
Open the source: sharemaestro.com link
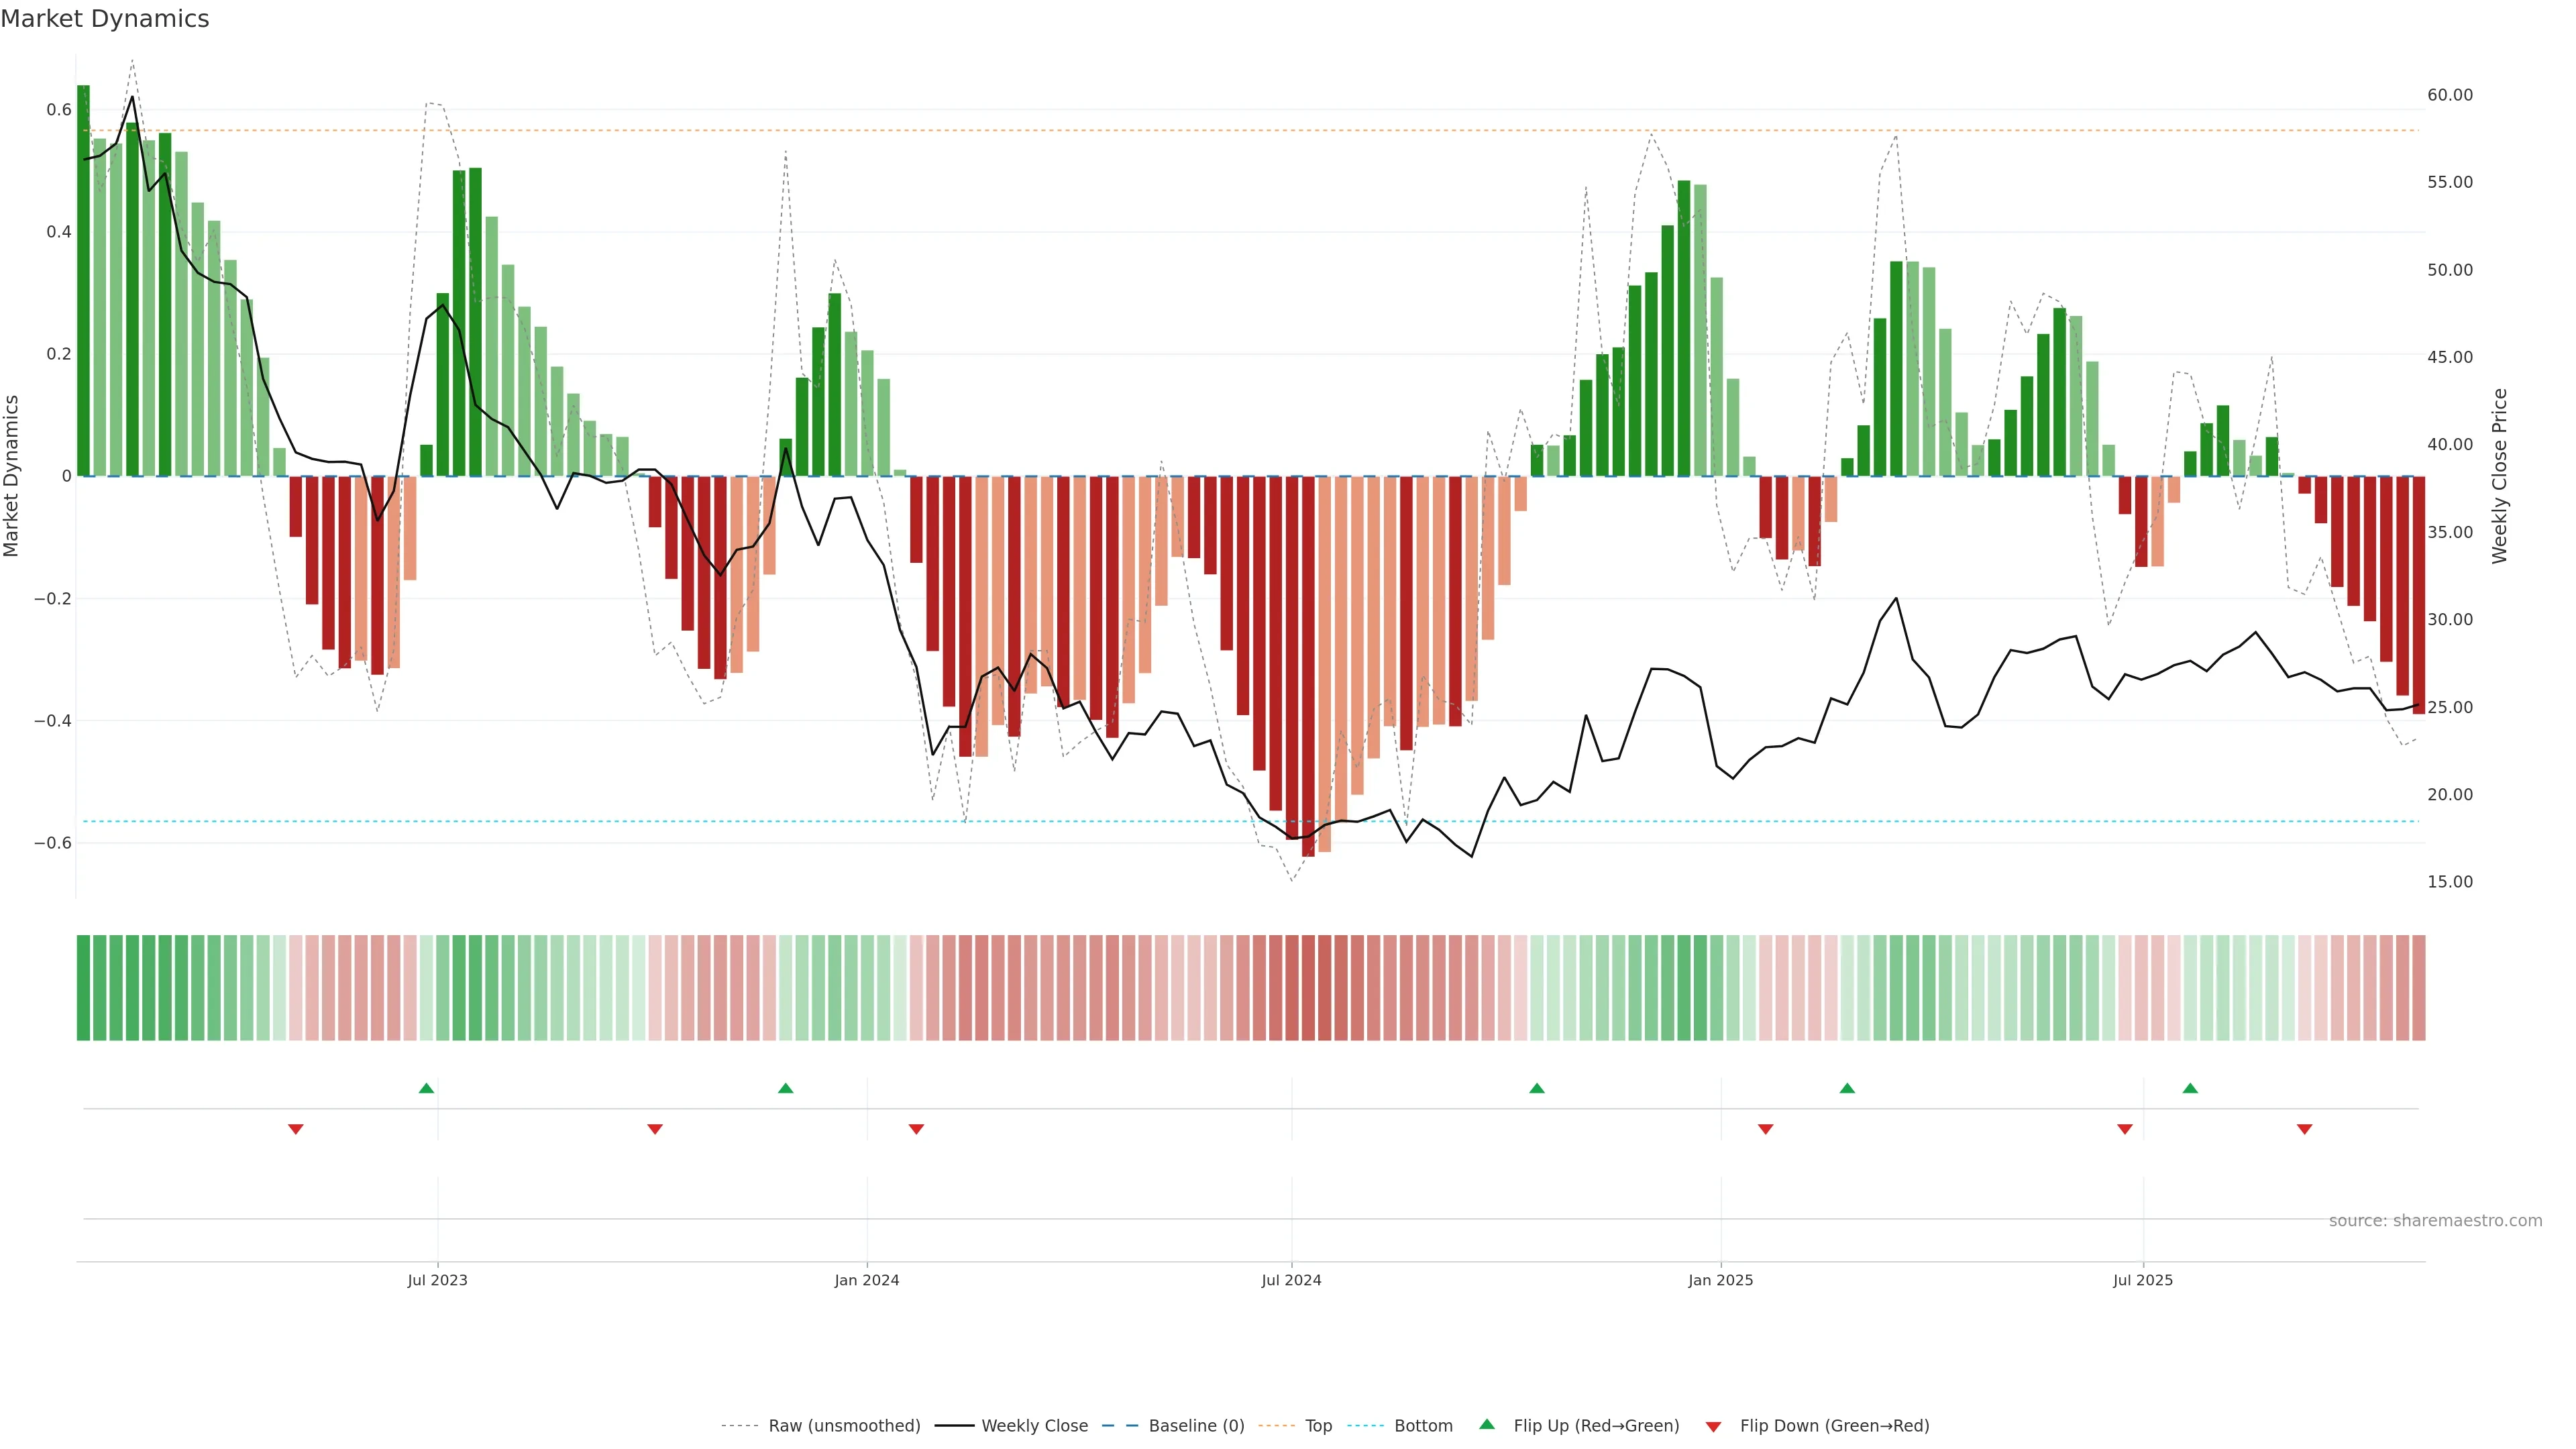click(2435, 1220)
